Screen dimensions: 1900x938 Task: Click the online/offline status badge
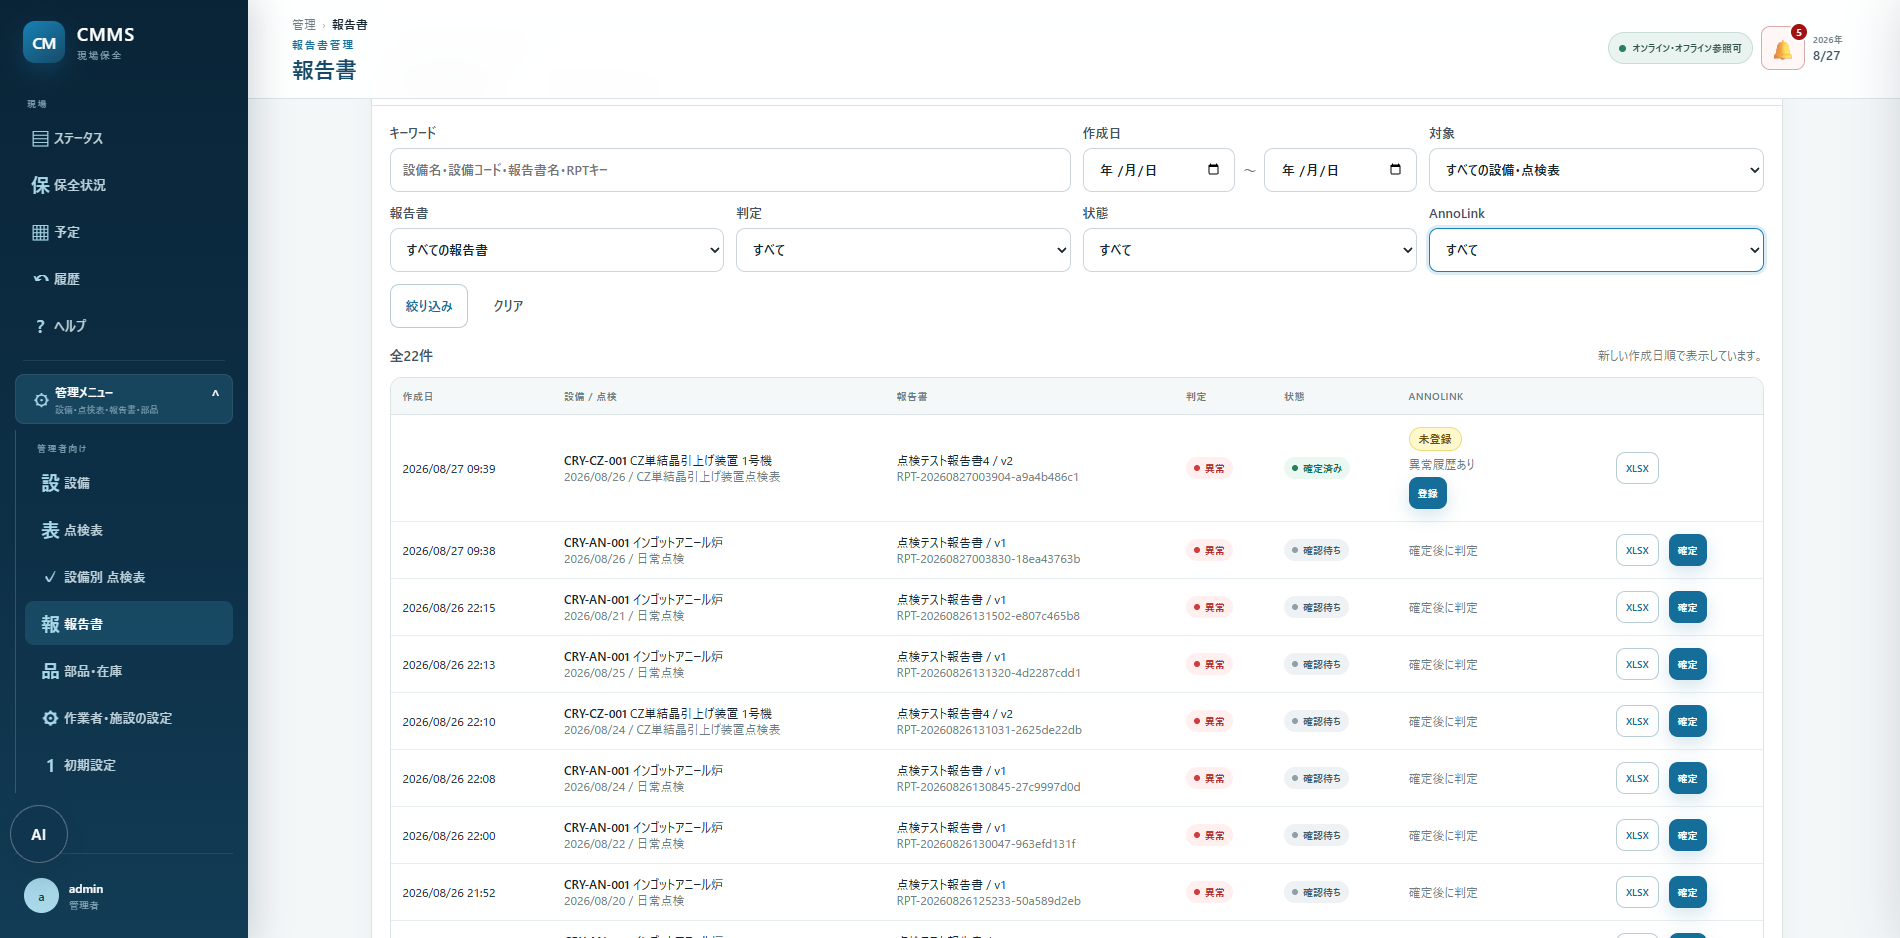coord(1680,48)
